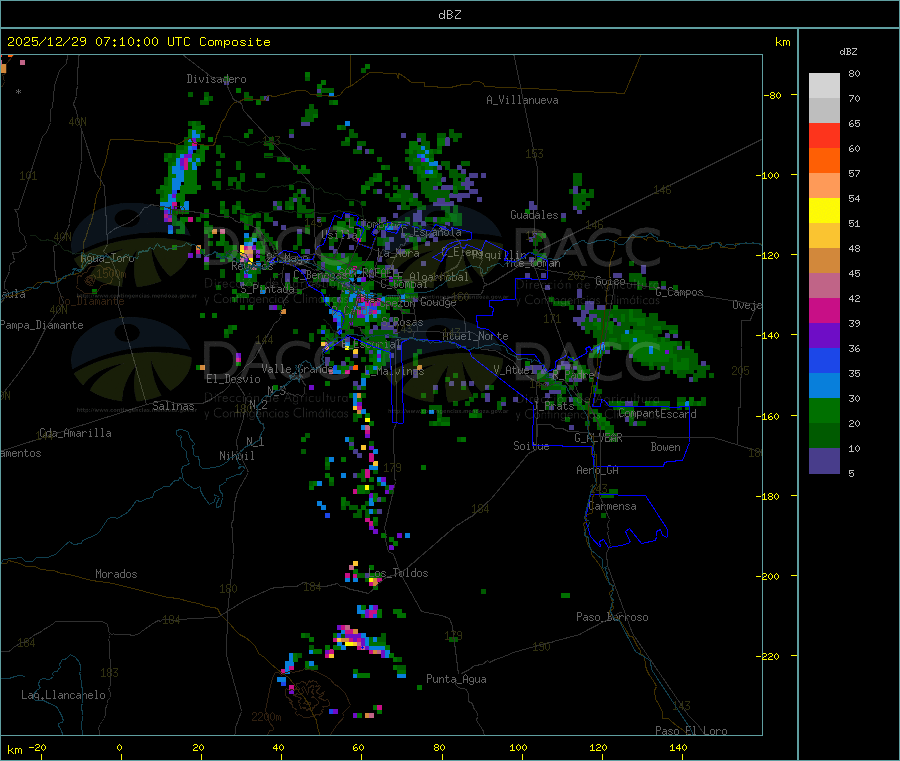Click the S_Rosas map label
The width and height of the screenshot is (900, 761).
[402, 323]
